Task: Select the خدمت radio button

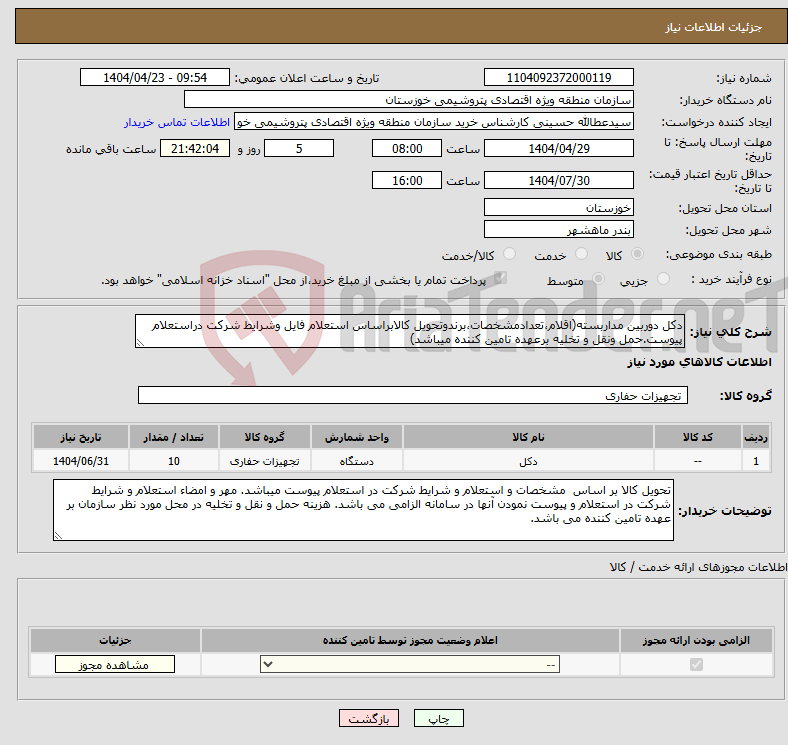Action: pos(581,254)
